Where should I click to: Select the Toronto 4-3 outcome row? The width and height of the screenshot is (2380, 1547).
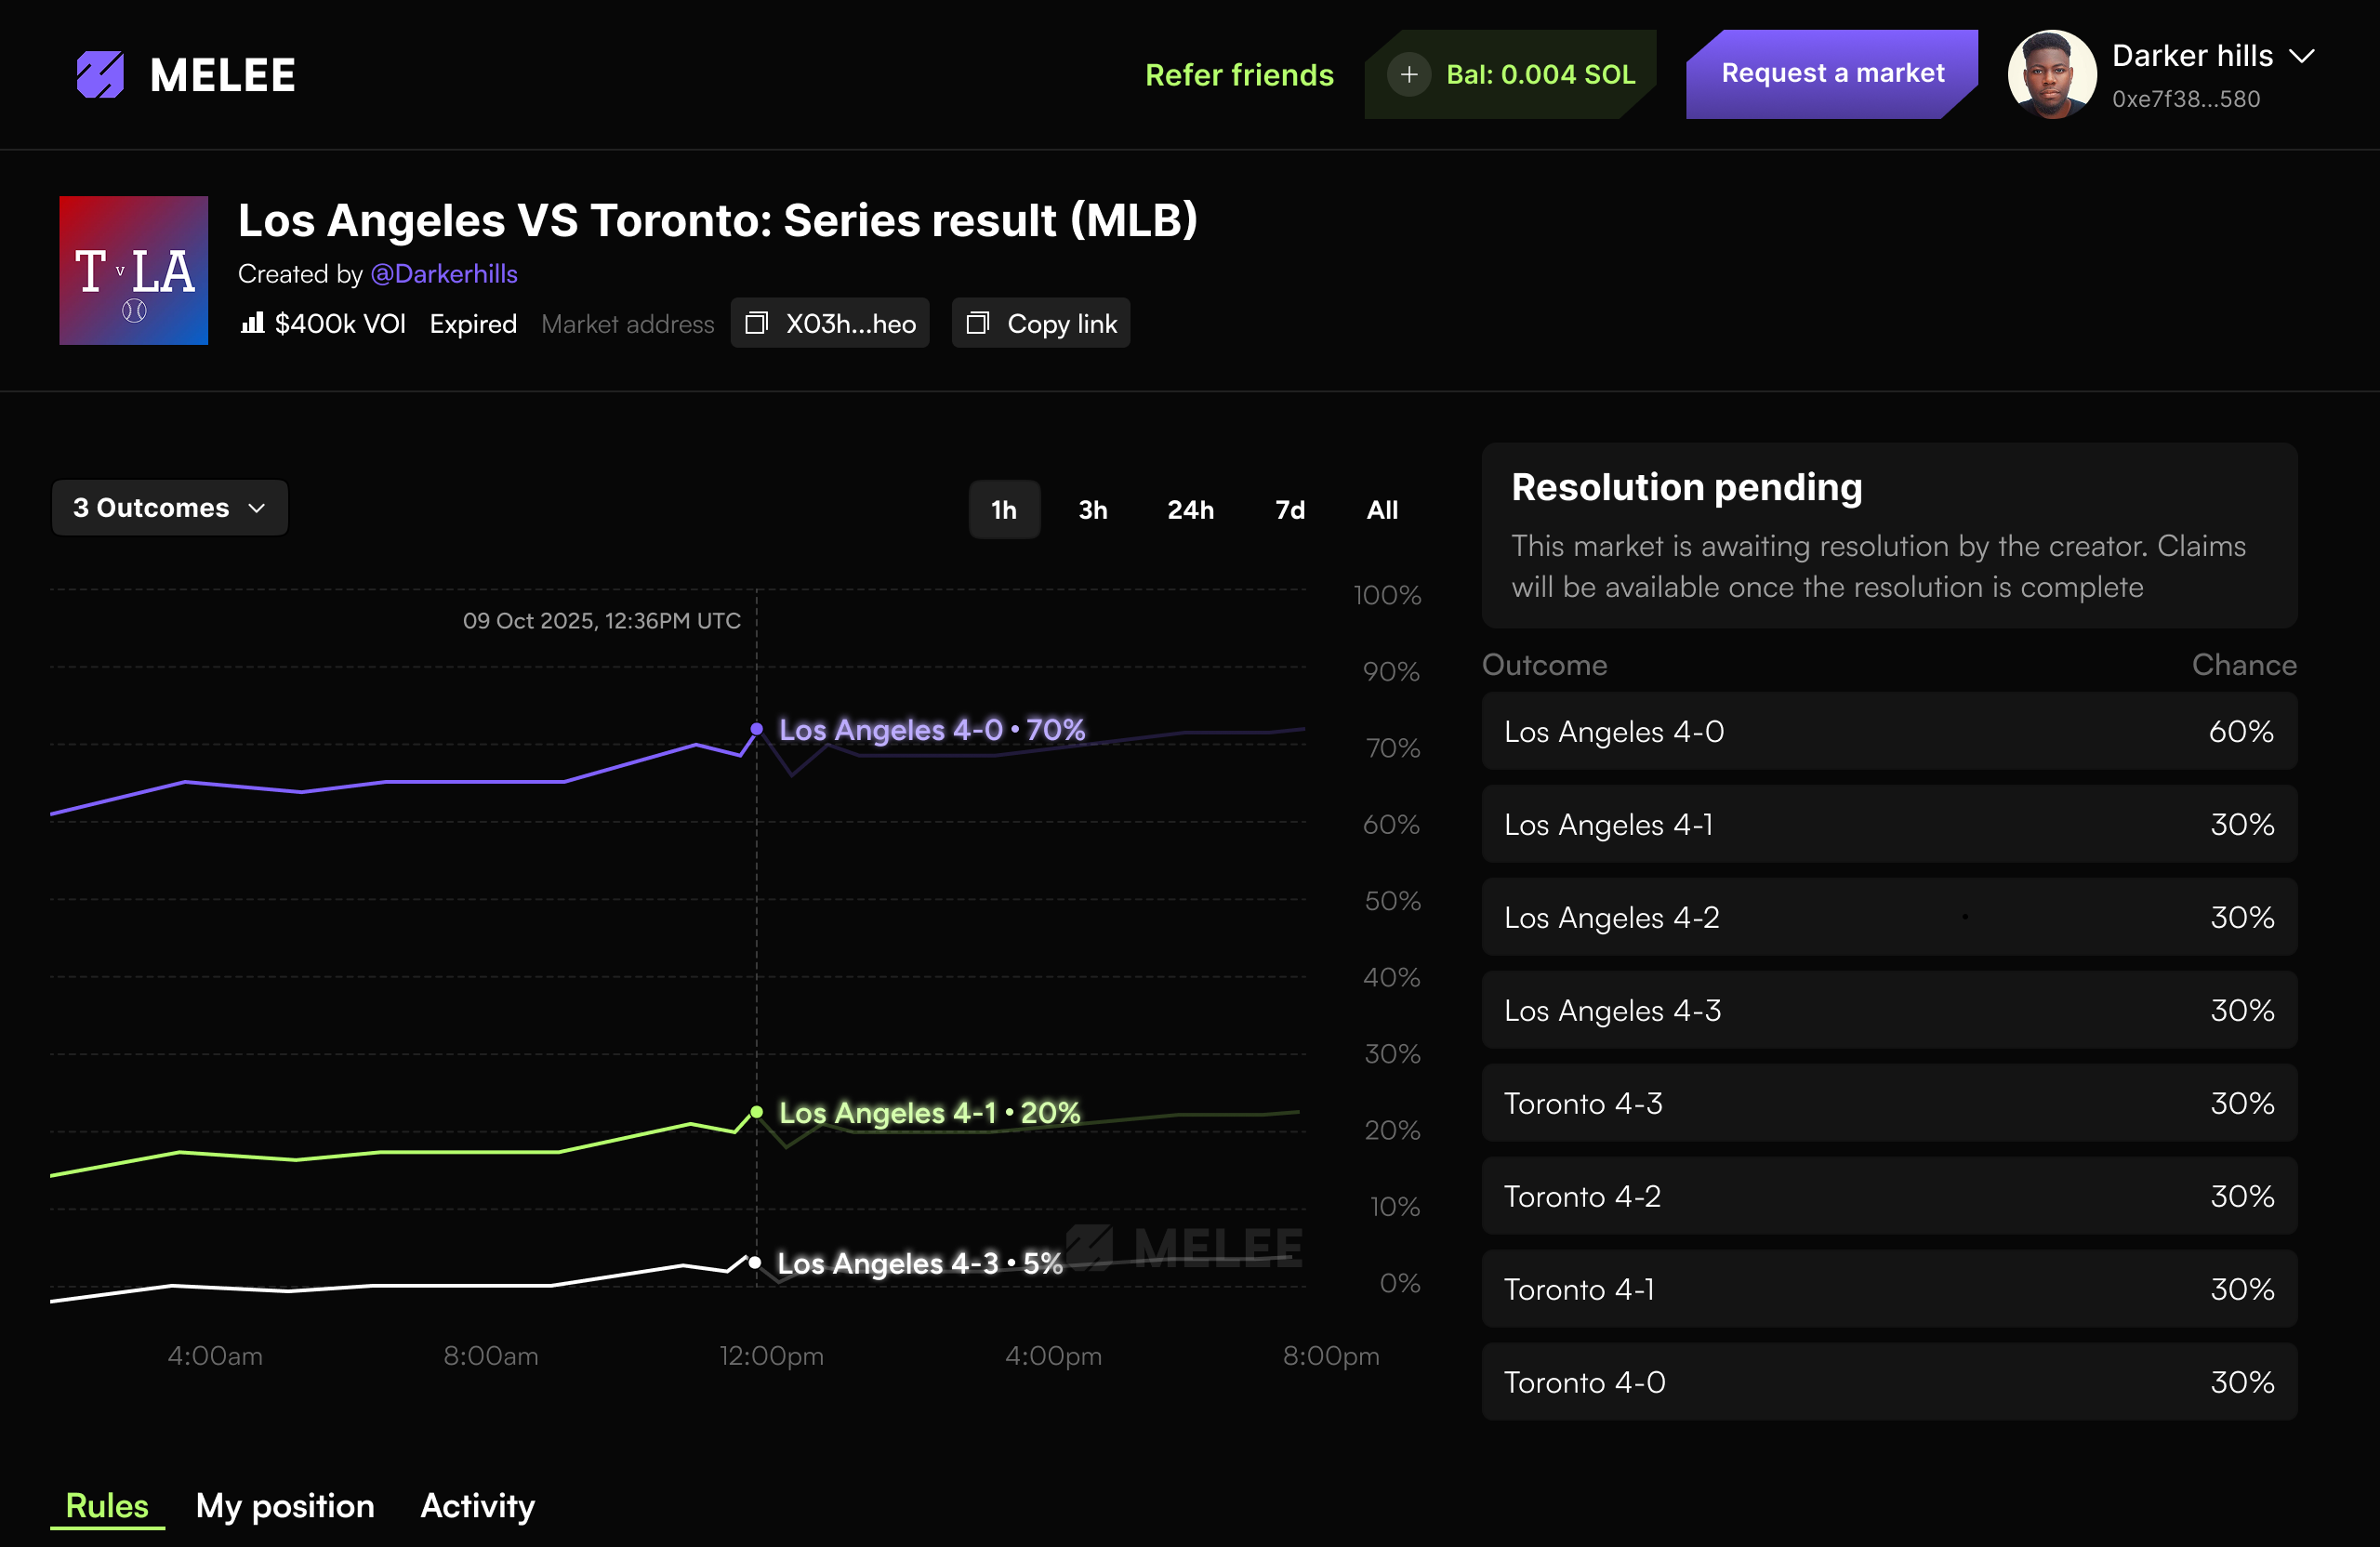coord(1888,1103)
